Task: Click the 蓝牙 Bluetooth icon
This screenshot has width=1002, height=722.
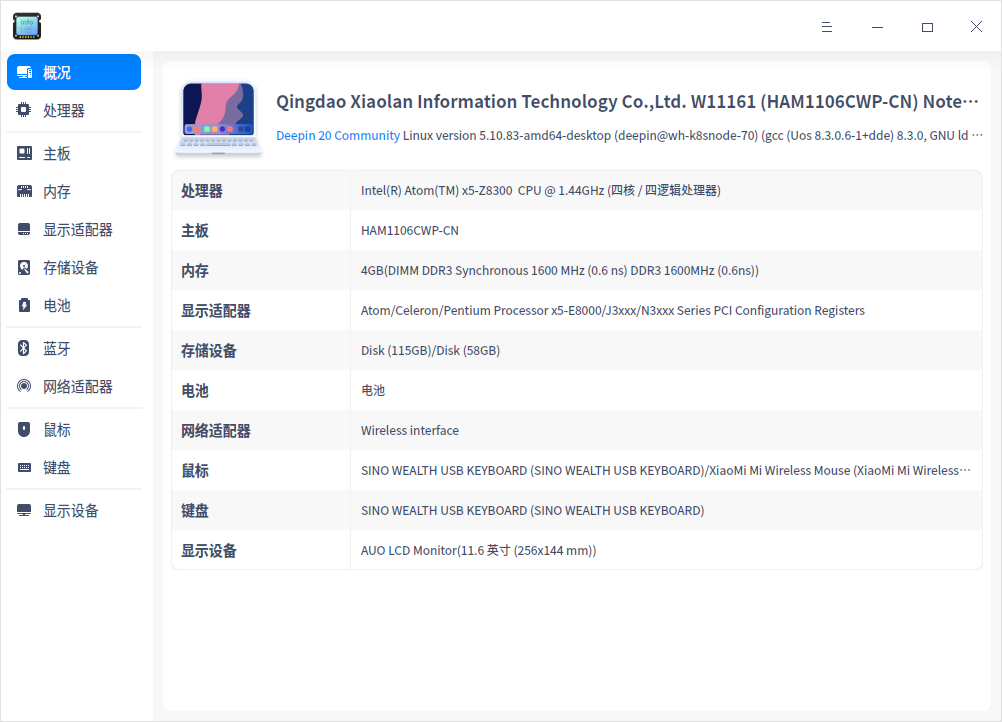Action: point(24,348)
